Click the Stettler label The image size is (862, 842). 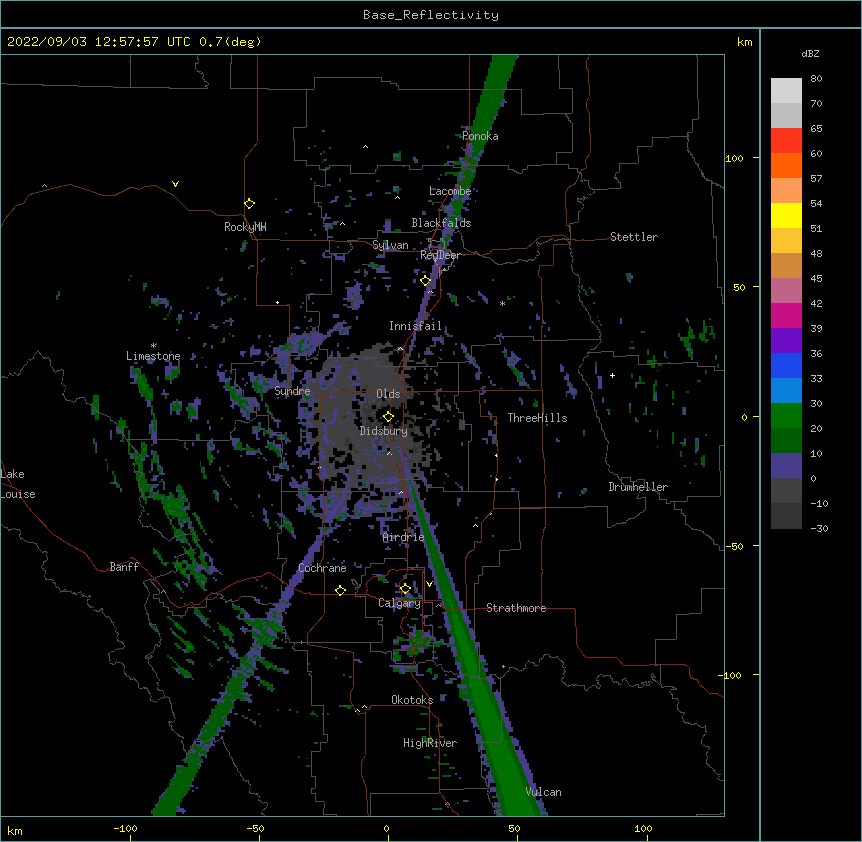[x=634, y=237]
